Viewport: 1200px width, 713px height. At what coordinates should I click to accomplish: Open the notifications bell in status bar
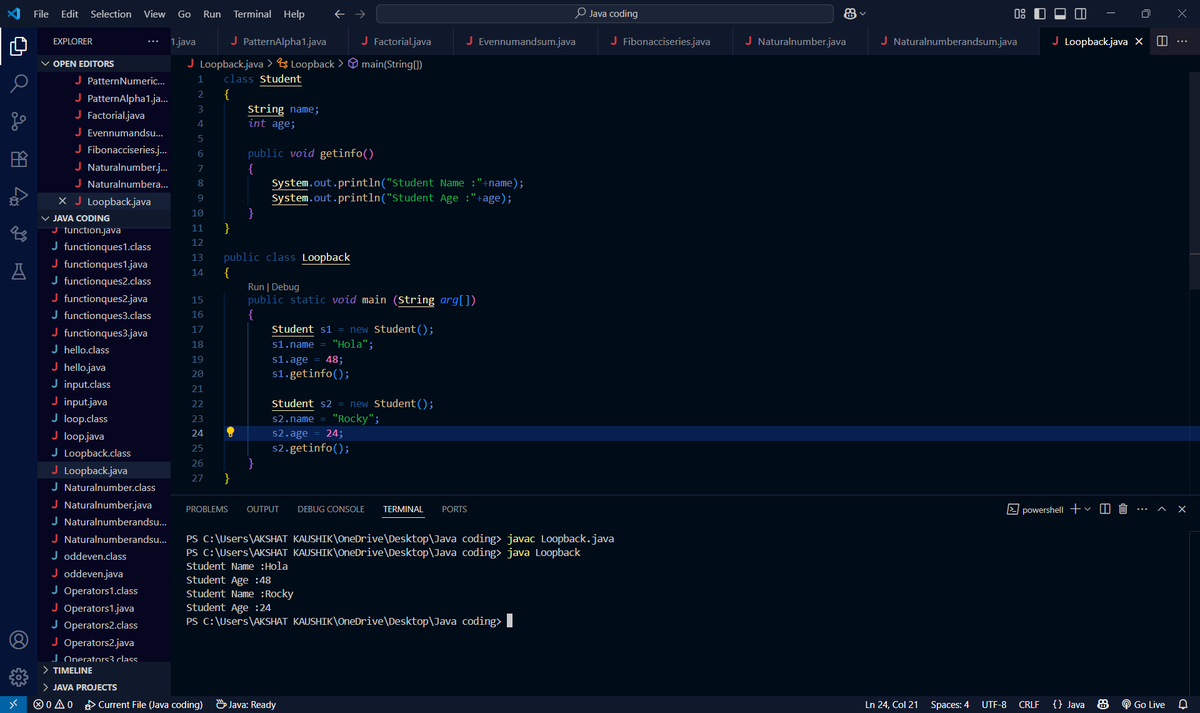click(x=1182, y=705)
